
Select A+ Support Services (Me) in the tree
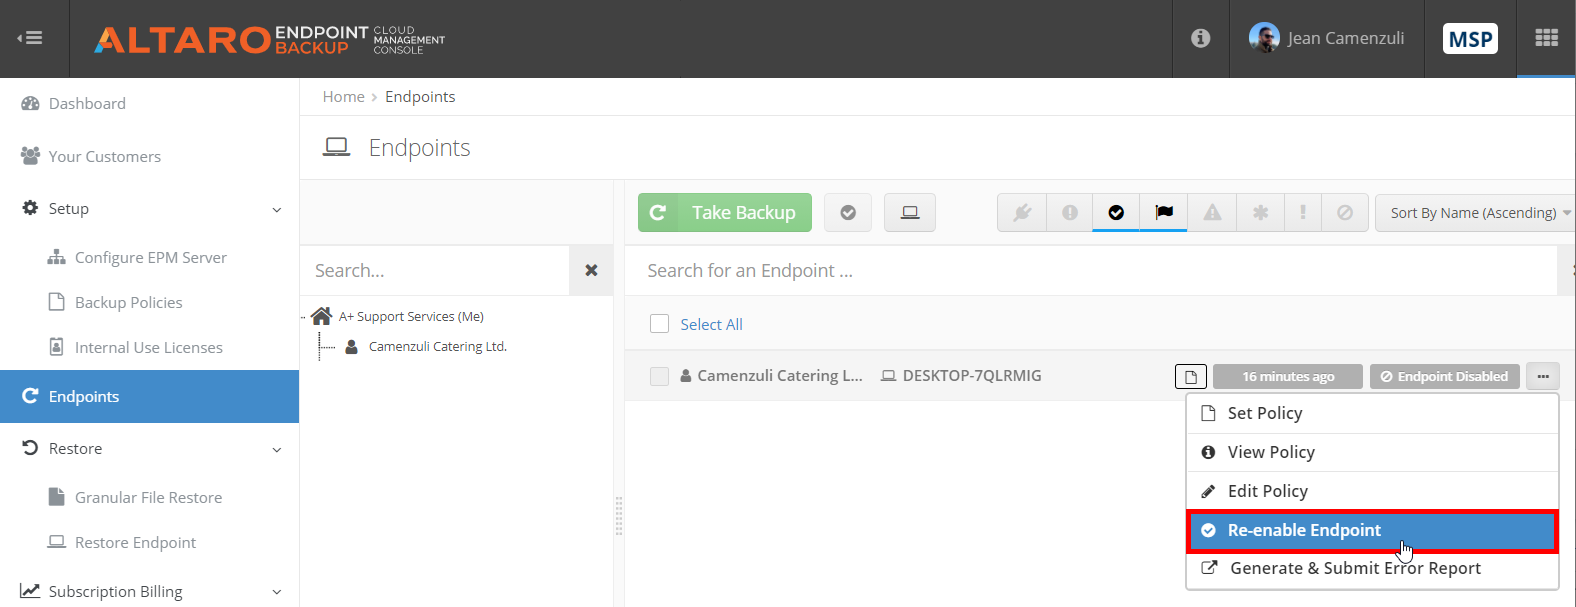(x=411, y=317)
